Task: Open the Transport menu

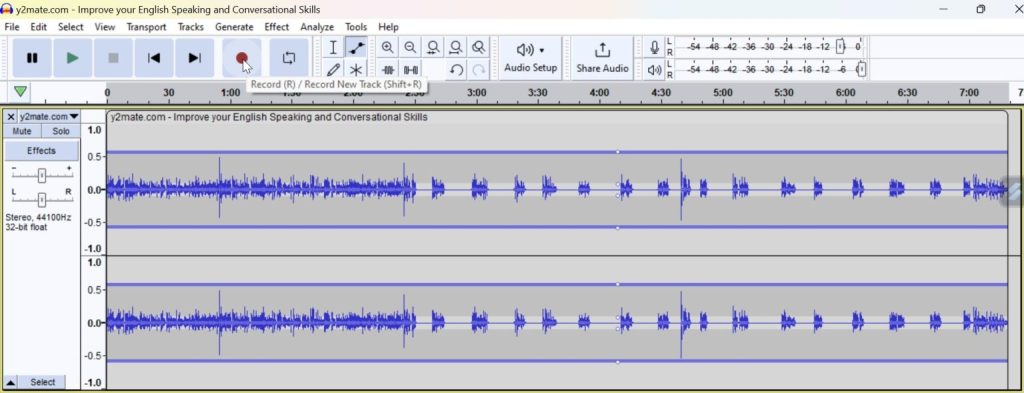Action: coord(146,27)
